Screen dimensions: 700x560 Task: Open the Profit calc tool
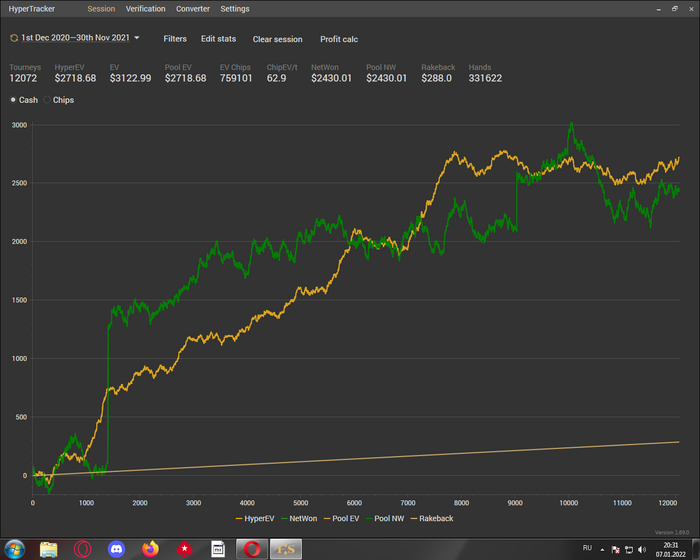pos(339,39)
